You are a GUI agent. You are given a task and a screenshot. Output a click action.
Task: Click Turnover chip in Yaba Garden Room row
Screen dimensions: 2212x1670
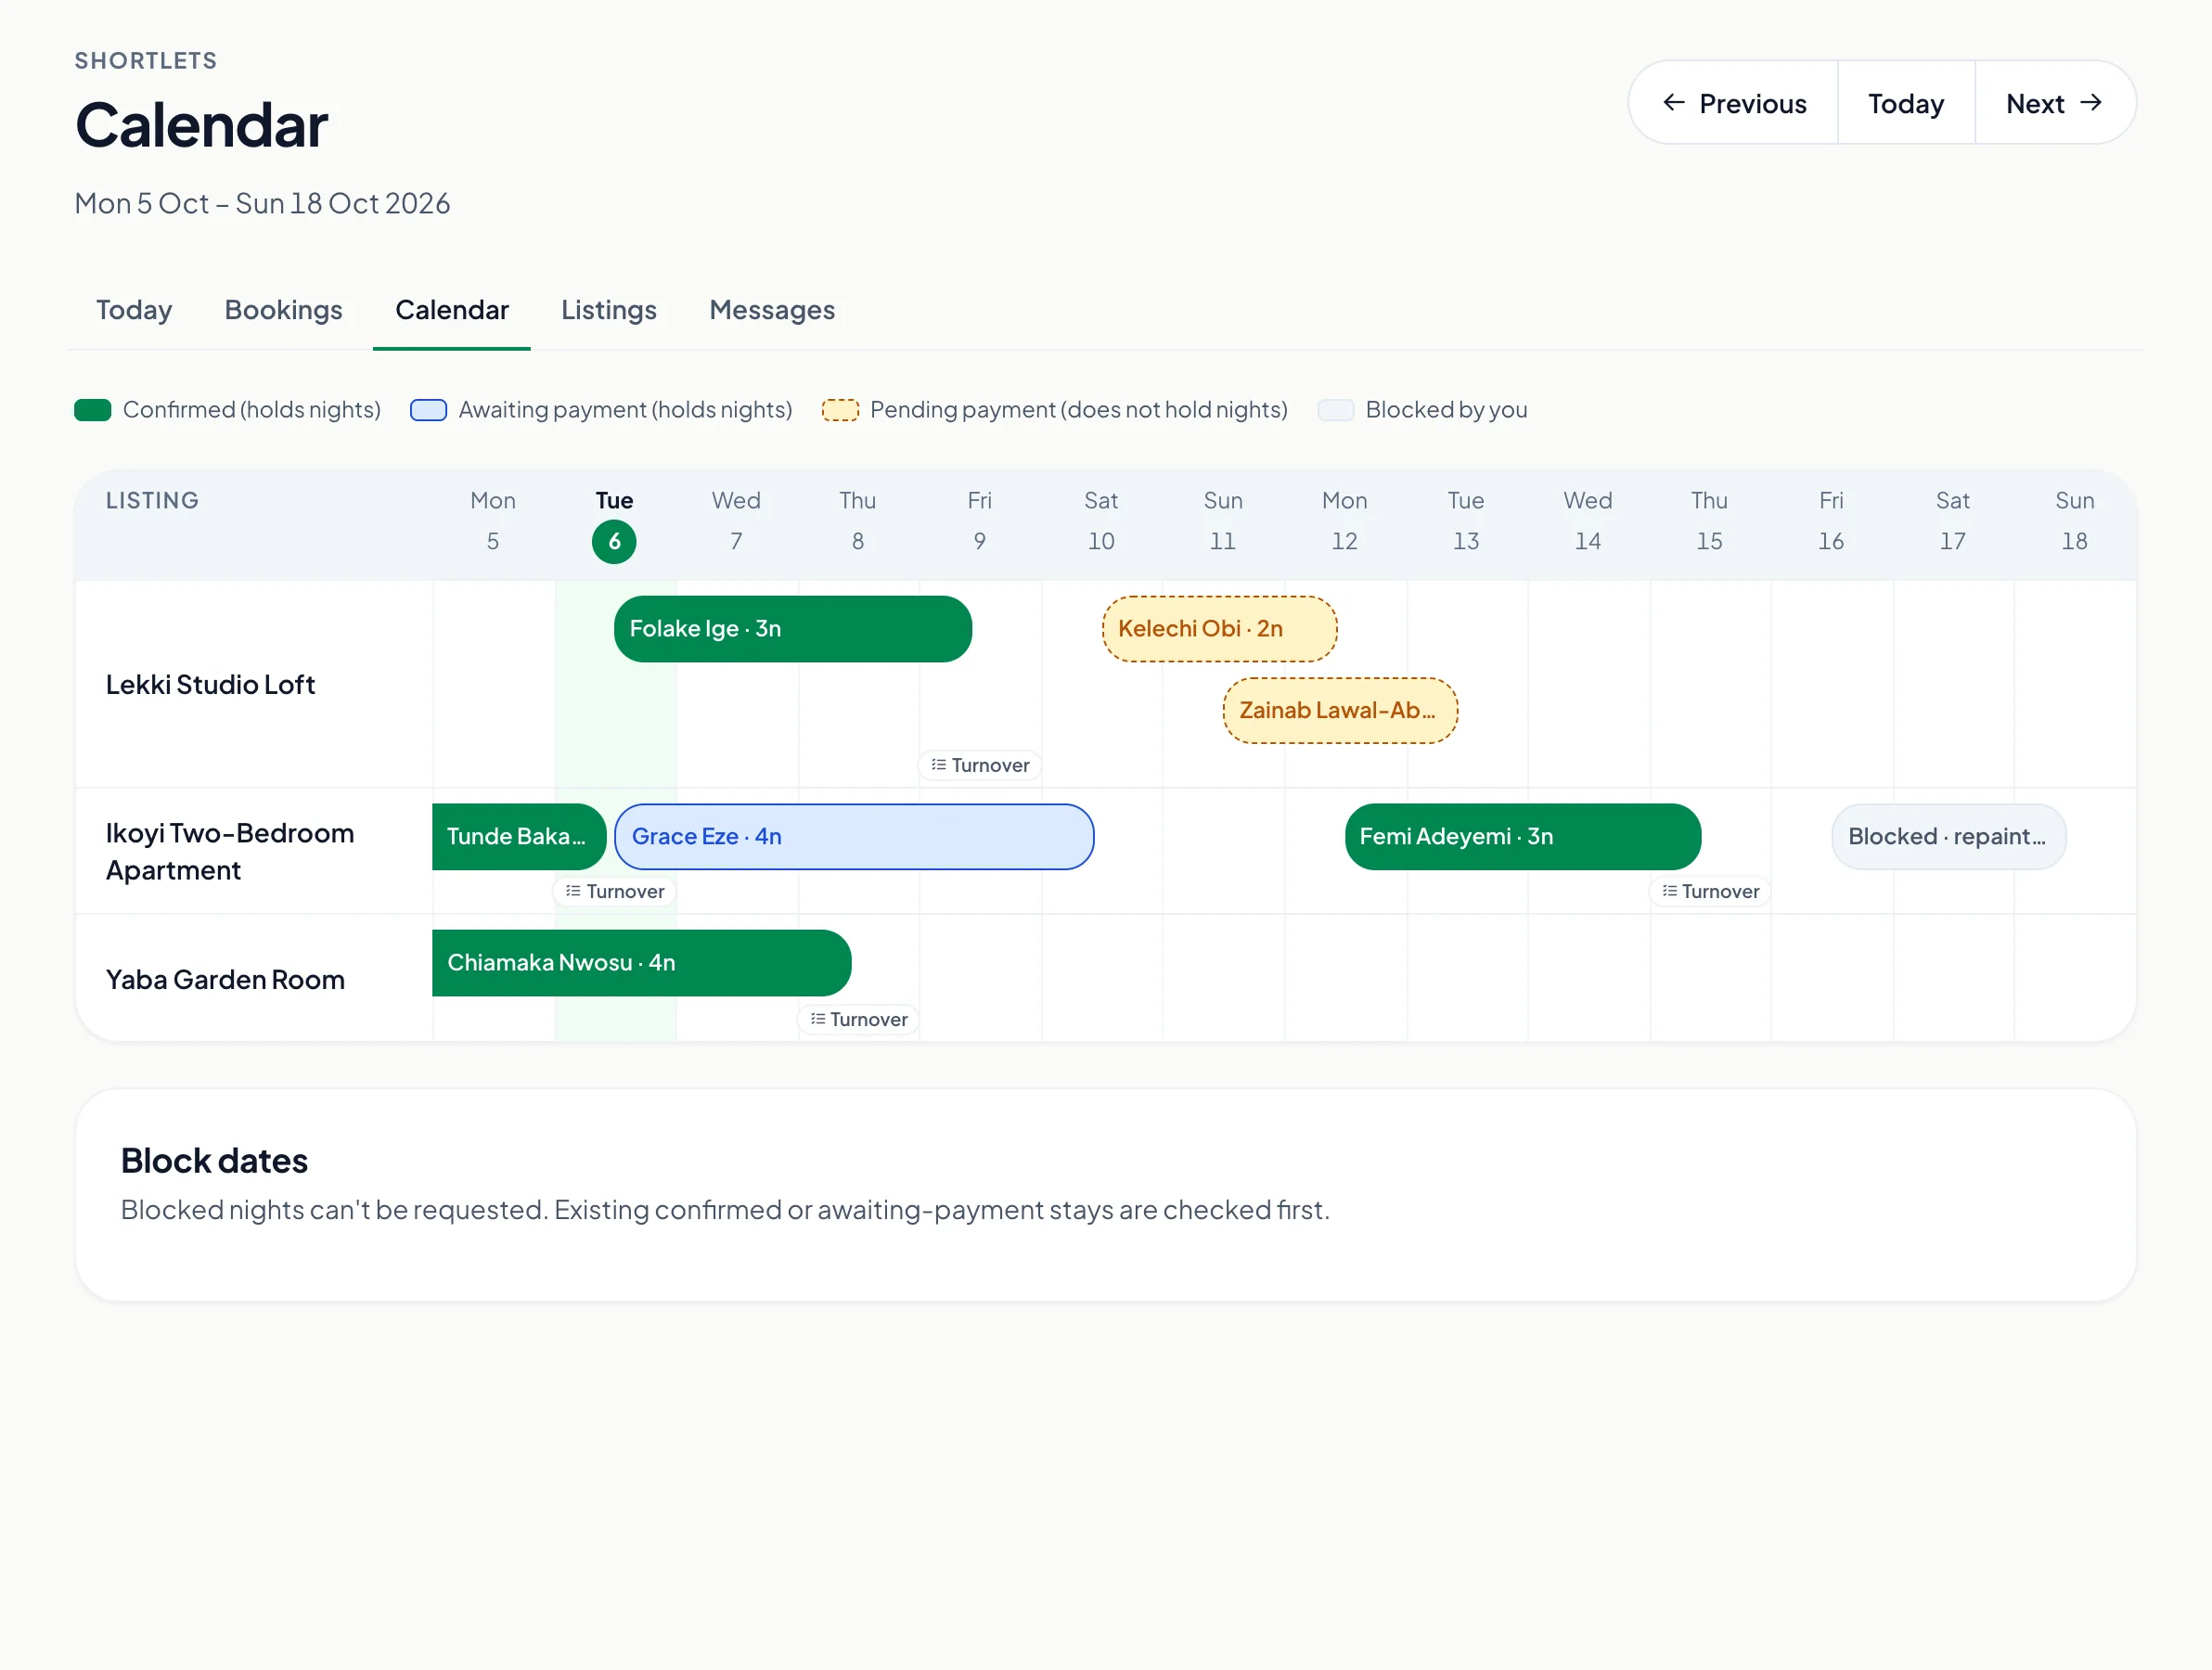[x=859, y=1019]
